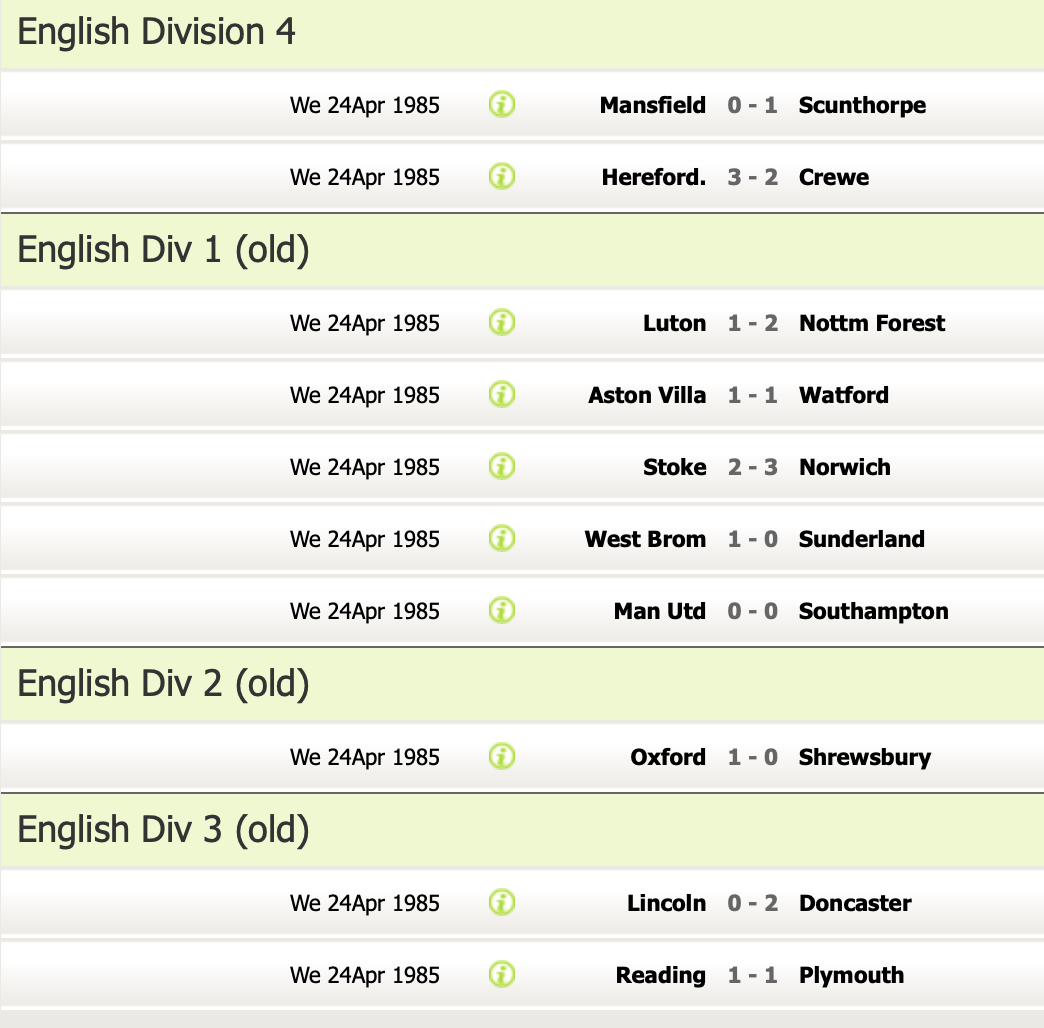Open info icon for West Brom vs Sunderland
The image size is (1044, 1028).
click(x=502, y=539)
